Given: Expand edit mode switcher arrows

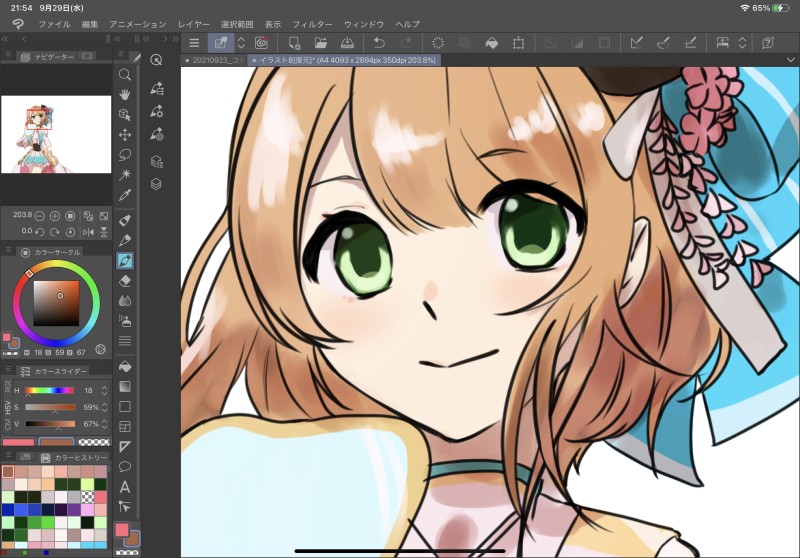Looking at the screenshot, I should tap(241, 43).
